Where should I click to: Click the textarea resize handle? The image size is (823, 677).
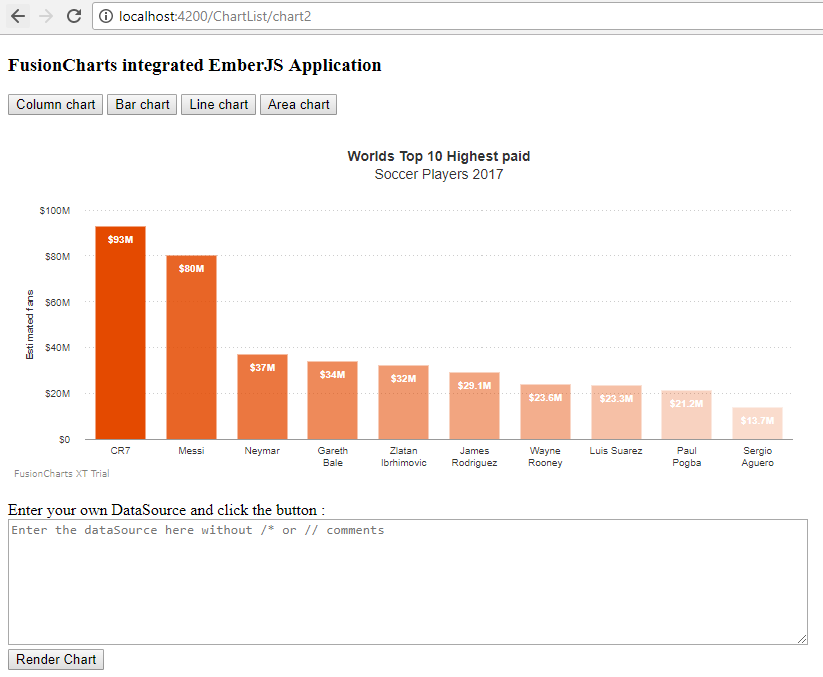coord(803,638)
